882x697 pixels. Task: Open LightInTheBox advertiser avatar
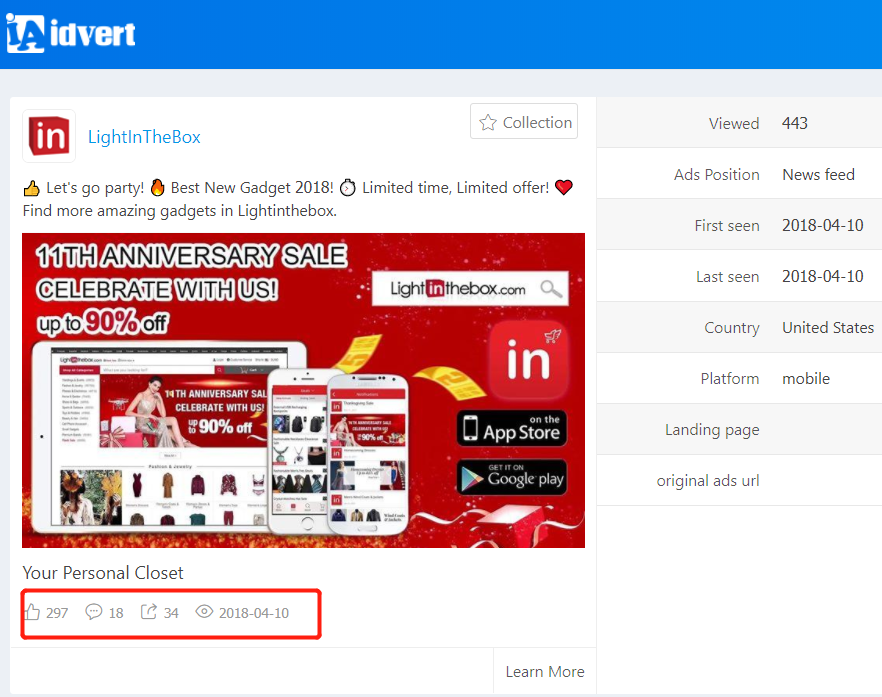49,136
